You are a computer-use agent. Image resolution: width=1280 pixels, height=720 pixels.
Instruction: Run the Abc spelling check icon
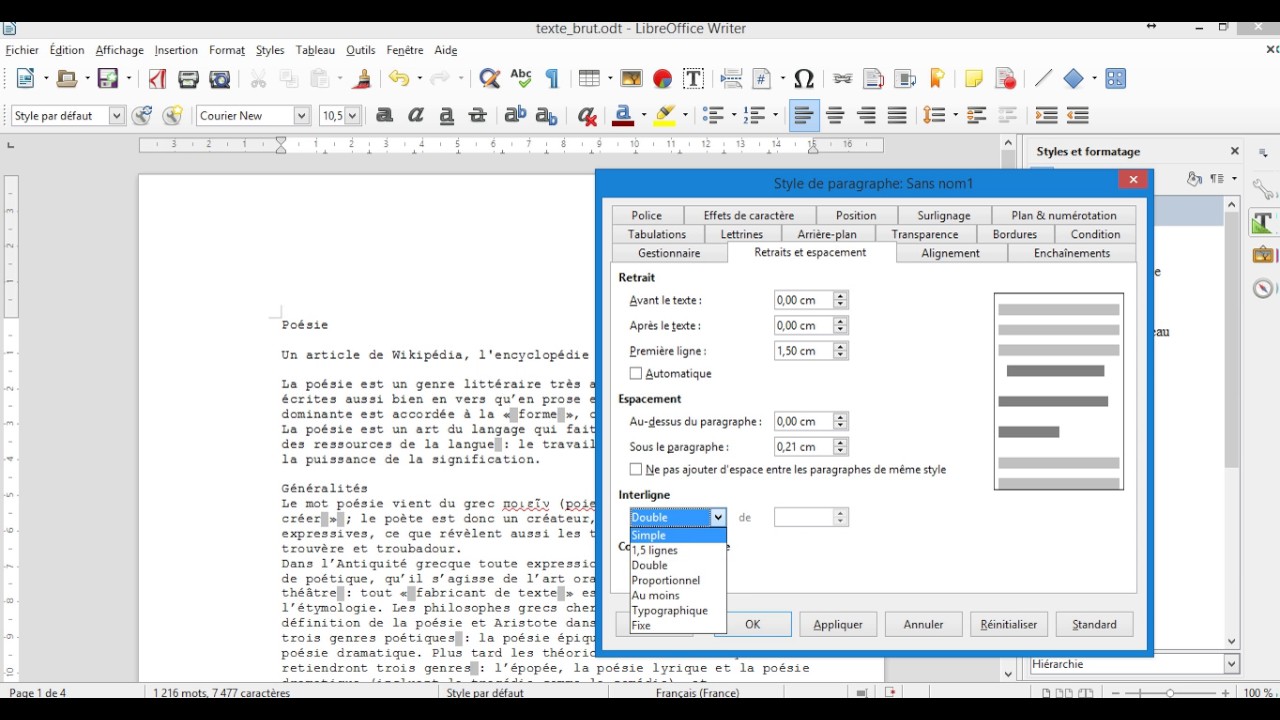tap(520, 79)
